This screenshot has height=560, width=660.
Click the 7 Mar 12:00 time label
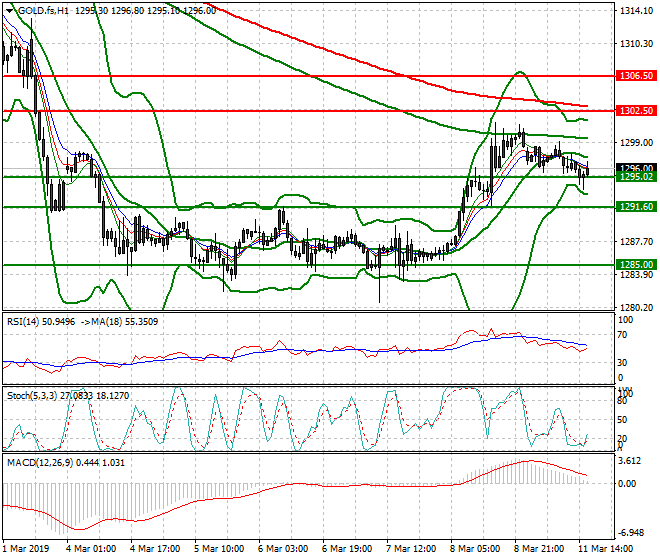point(411,549)
